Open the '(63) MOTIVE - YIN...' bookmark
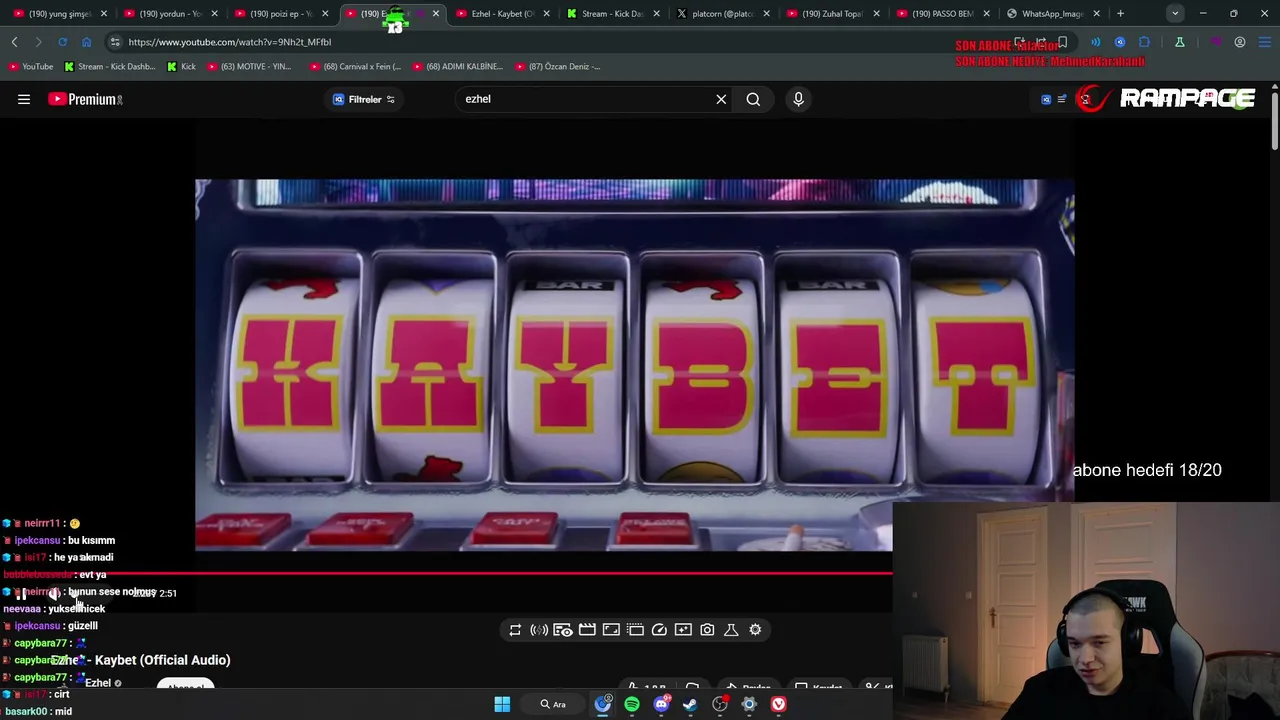1280x720 pixels. [248, 66]
